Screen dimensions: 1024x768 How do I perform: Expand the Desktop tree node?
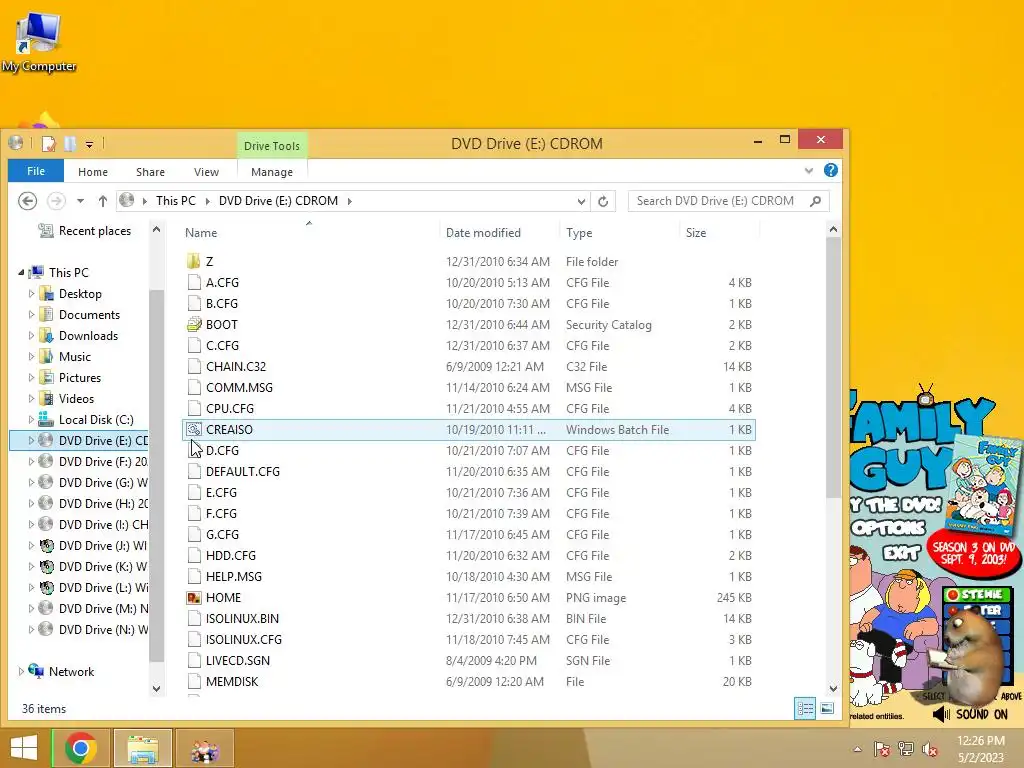[x=31, y=294]
